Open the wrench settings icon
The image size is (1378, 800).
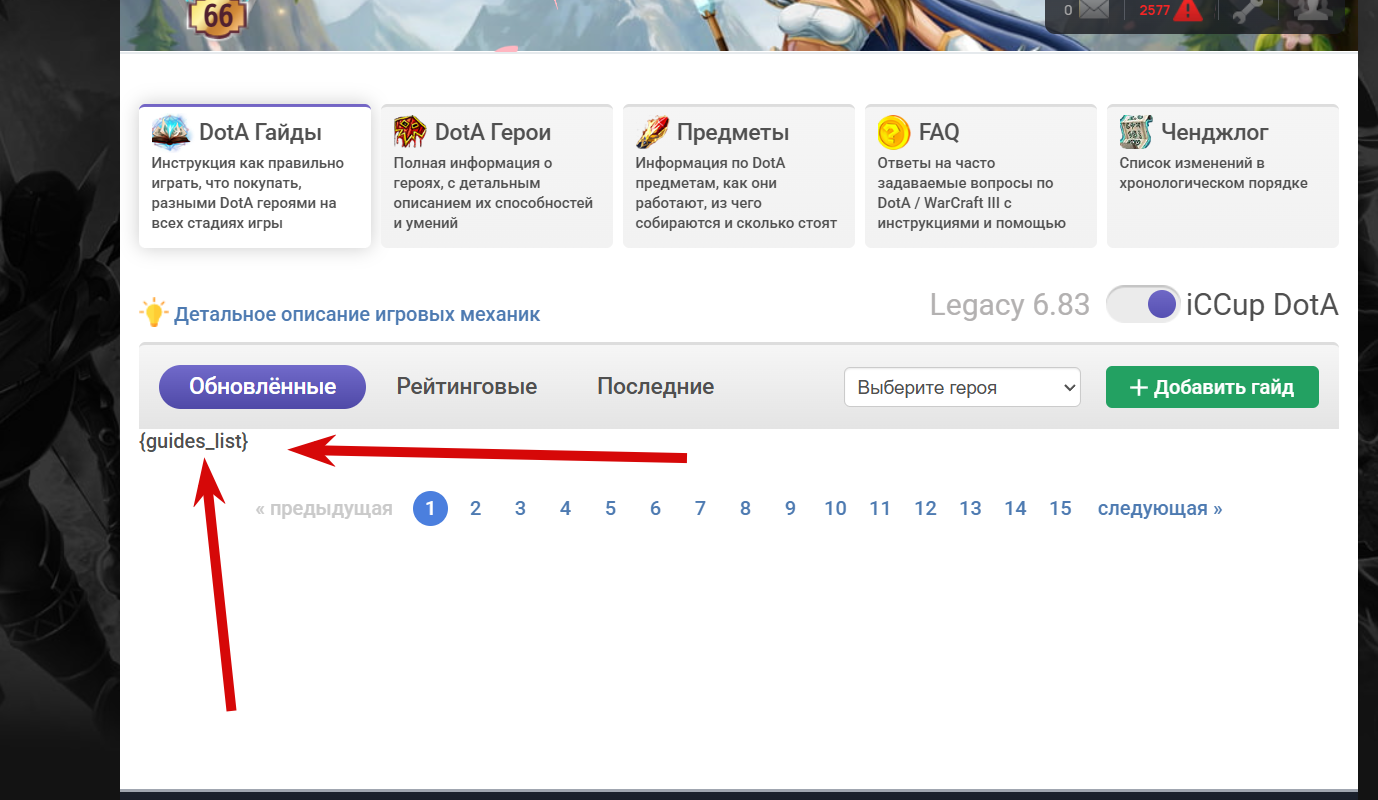coord(1249,11)
